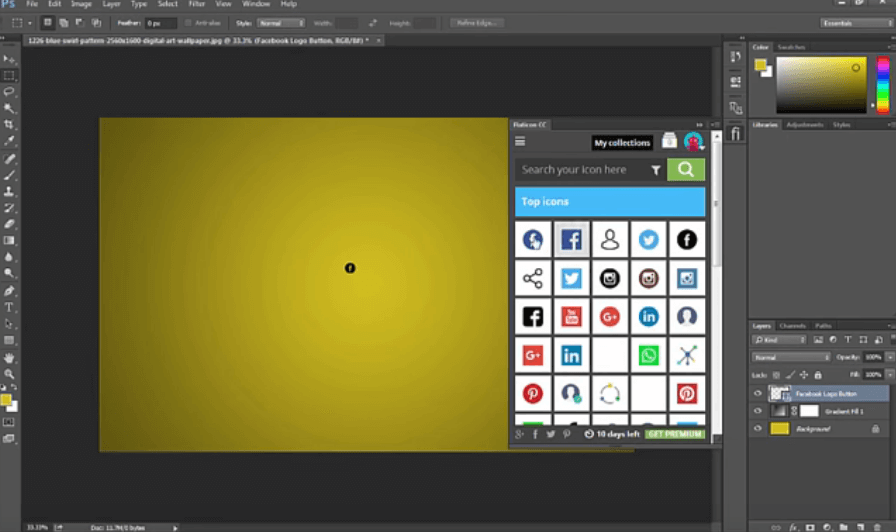Select the Pen tool
896x532 pixels.
(9, 291)
